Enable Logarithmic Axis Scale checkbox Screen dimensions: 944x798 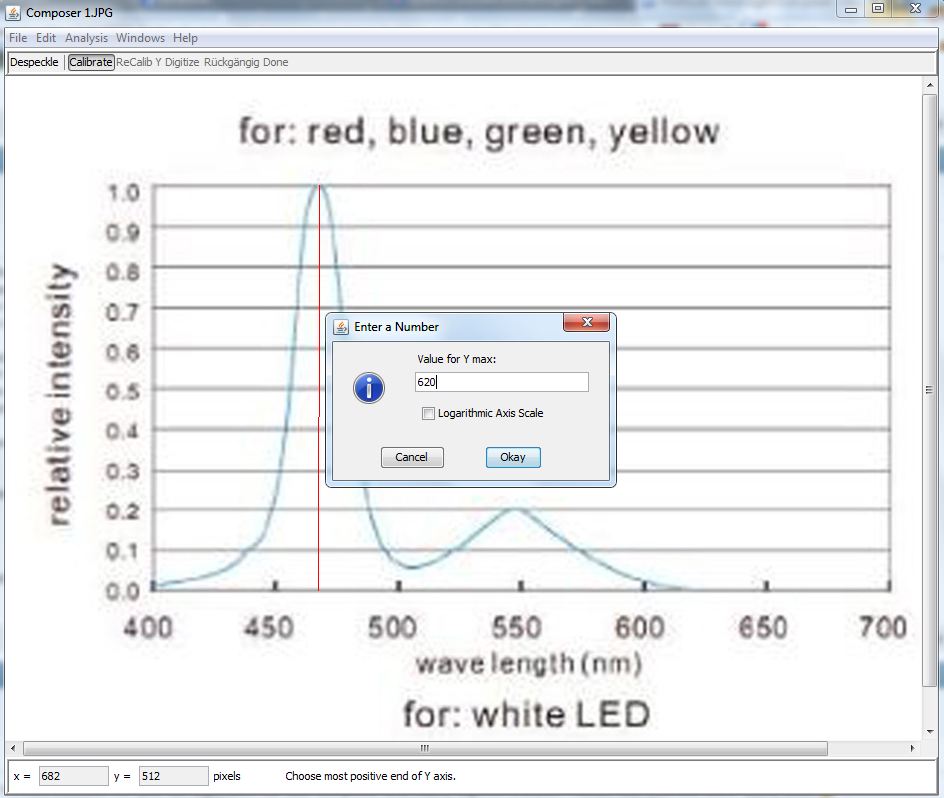429,414
